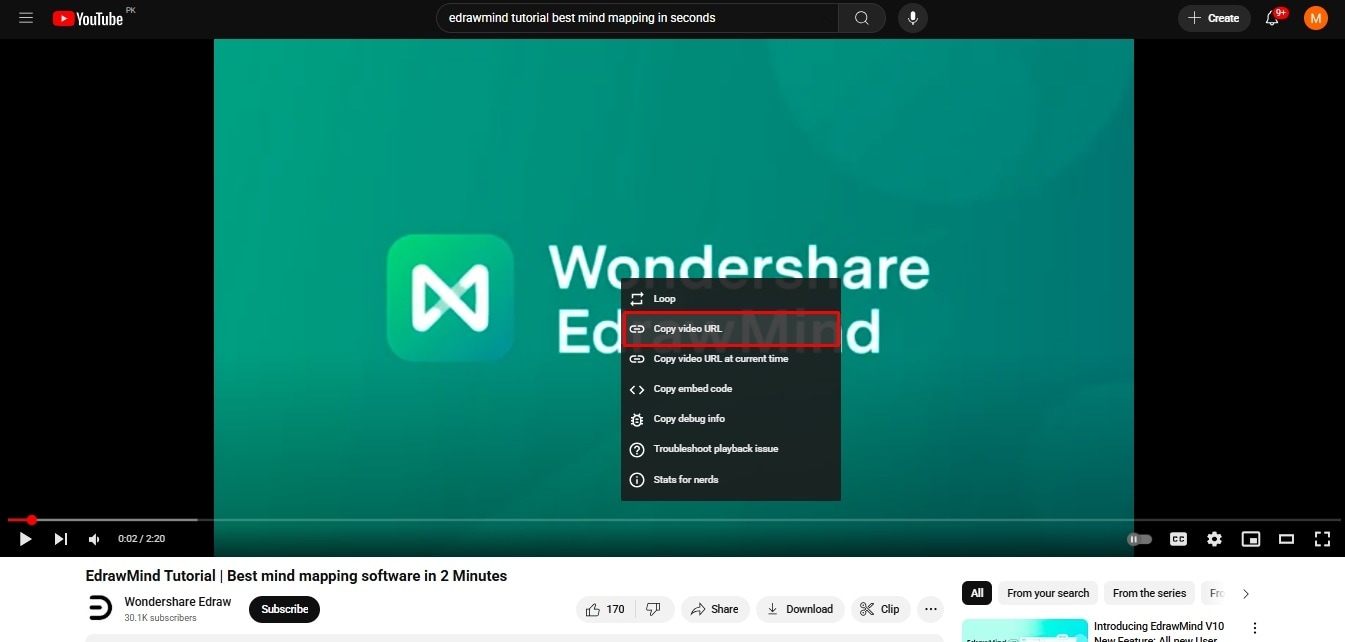
Task: Seek along the video progress bar
Action: pyautogui.click(x=672, y=520)
